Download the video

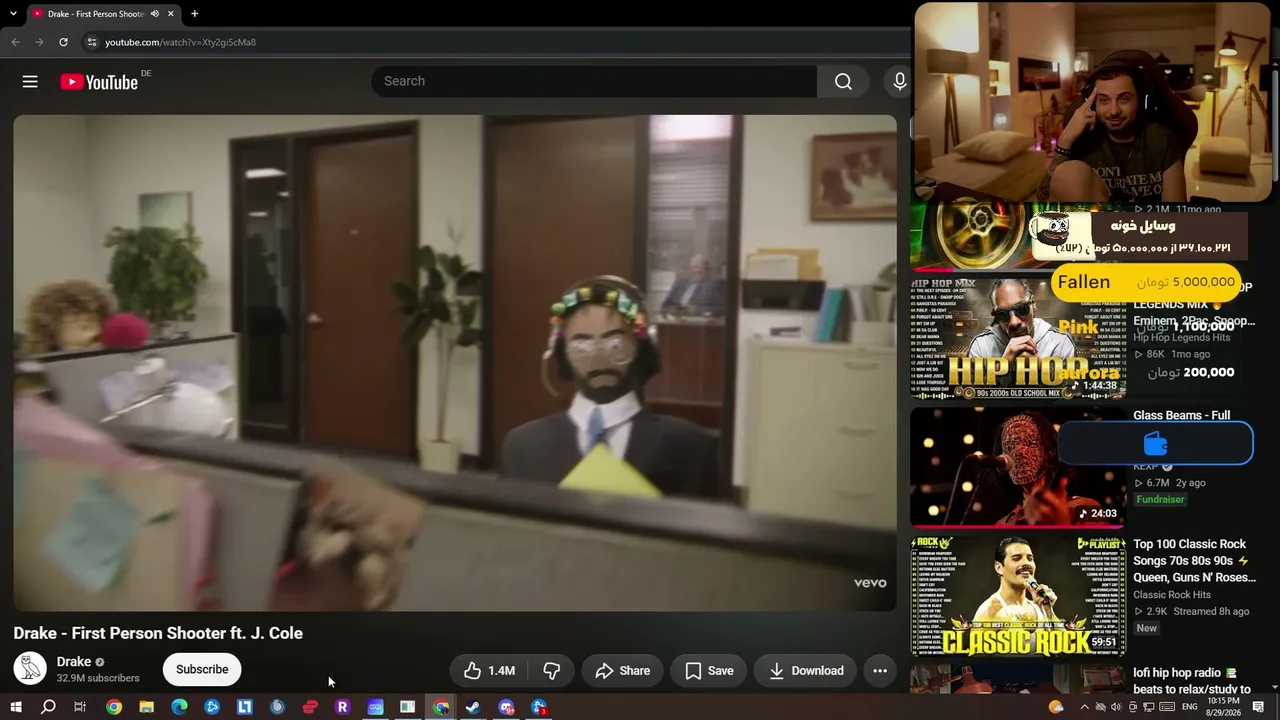tap(806, 671)
